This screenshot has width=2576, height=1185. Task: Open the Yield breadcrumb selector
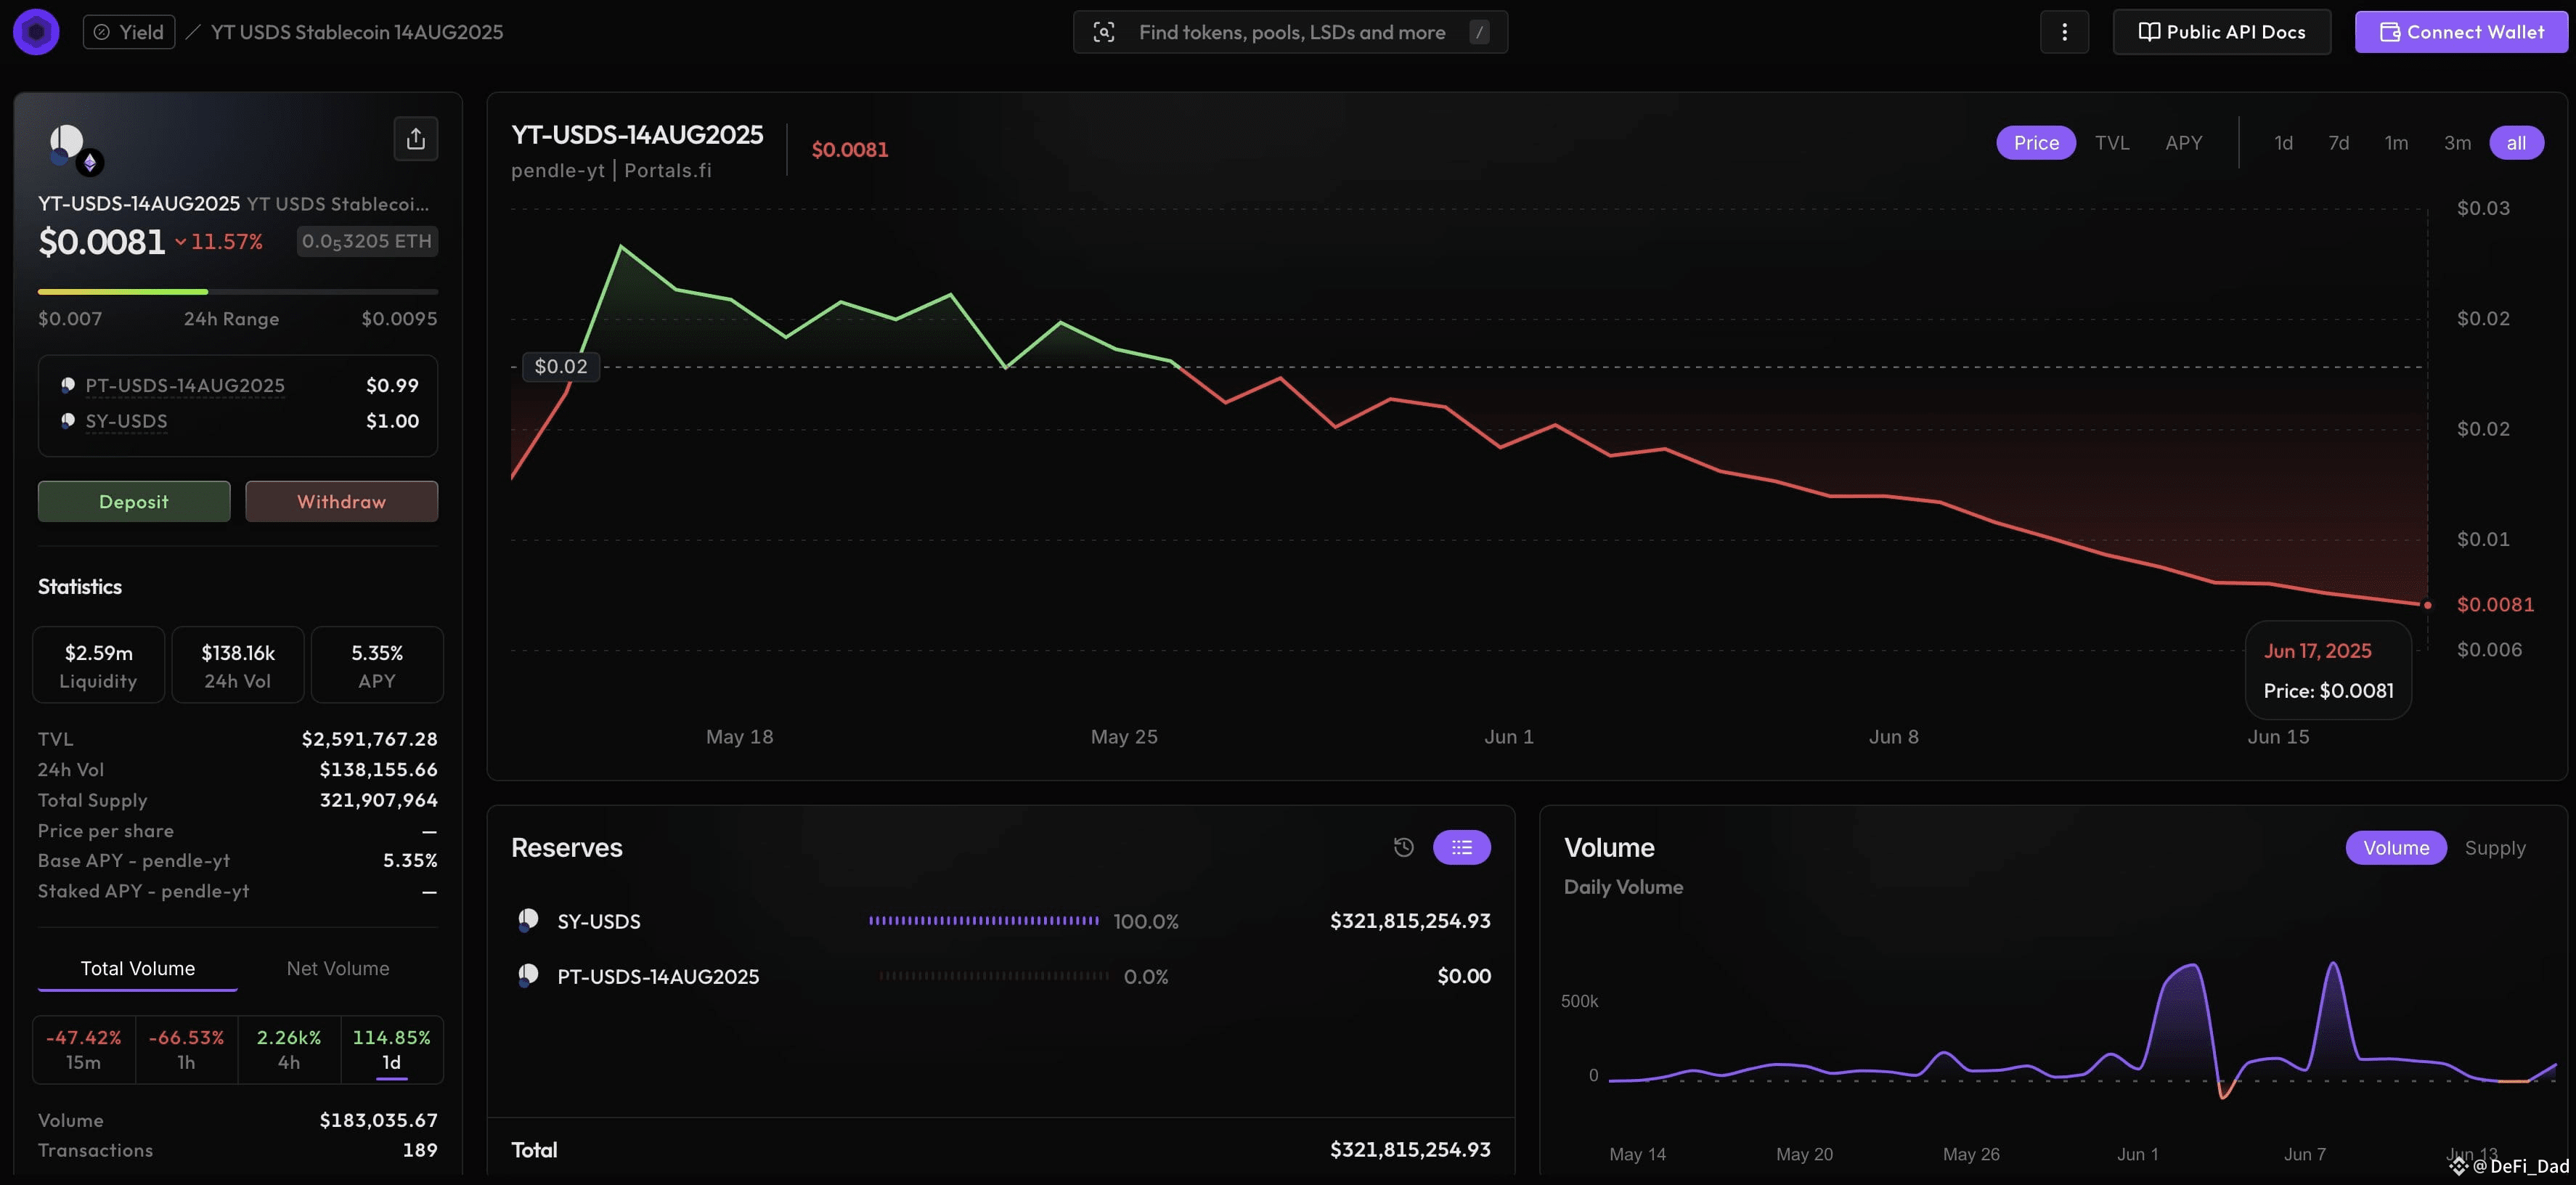129,32
